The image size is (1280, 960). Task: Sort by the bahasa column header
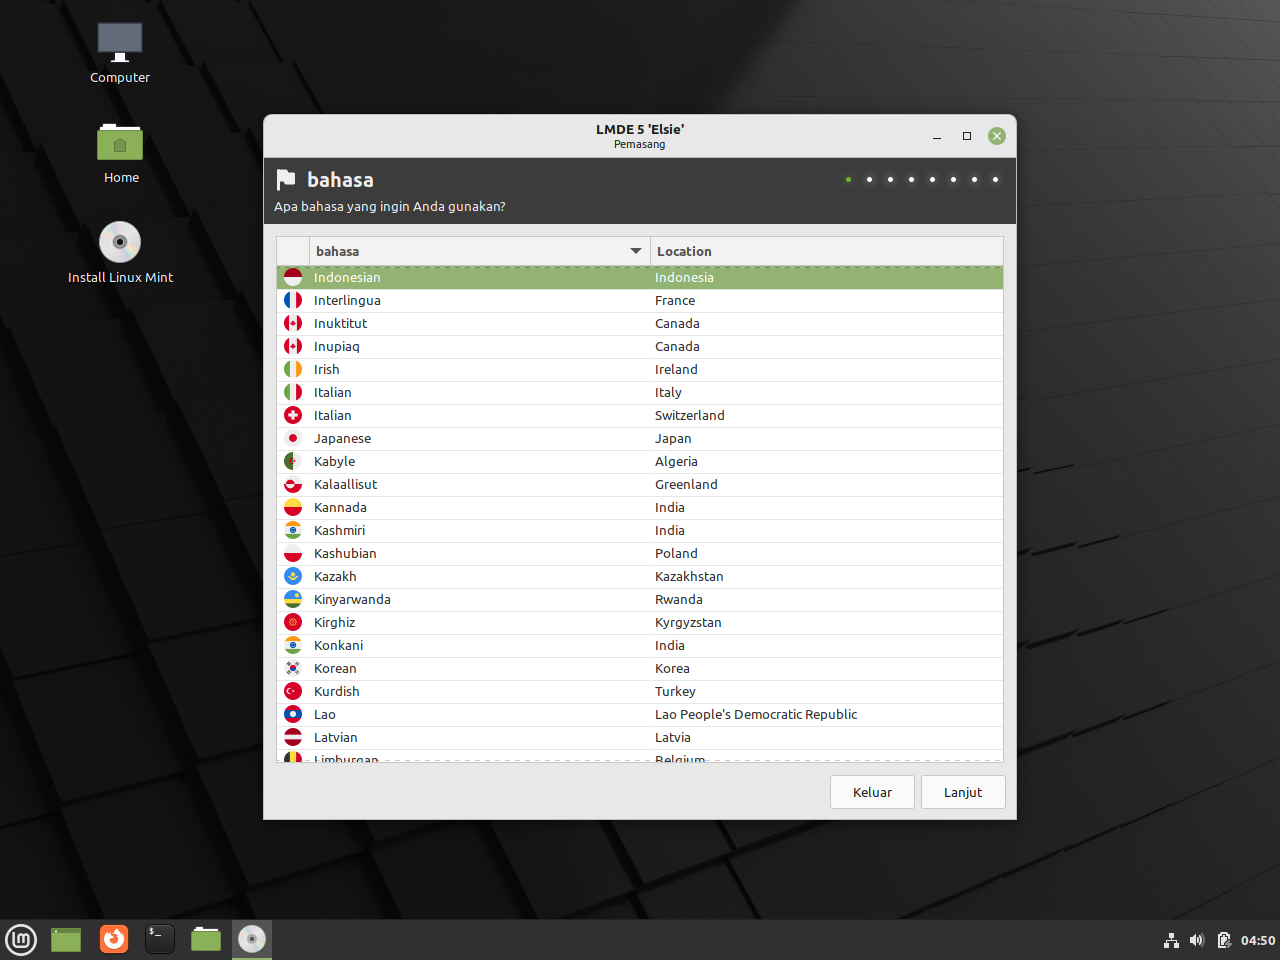tap(480, 251)
